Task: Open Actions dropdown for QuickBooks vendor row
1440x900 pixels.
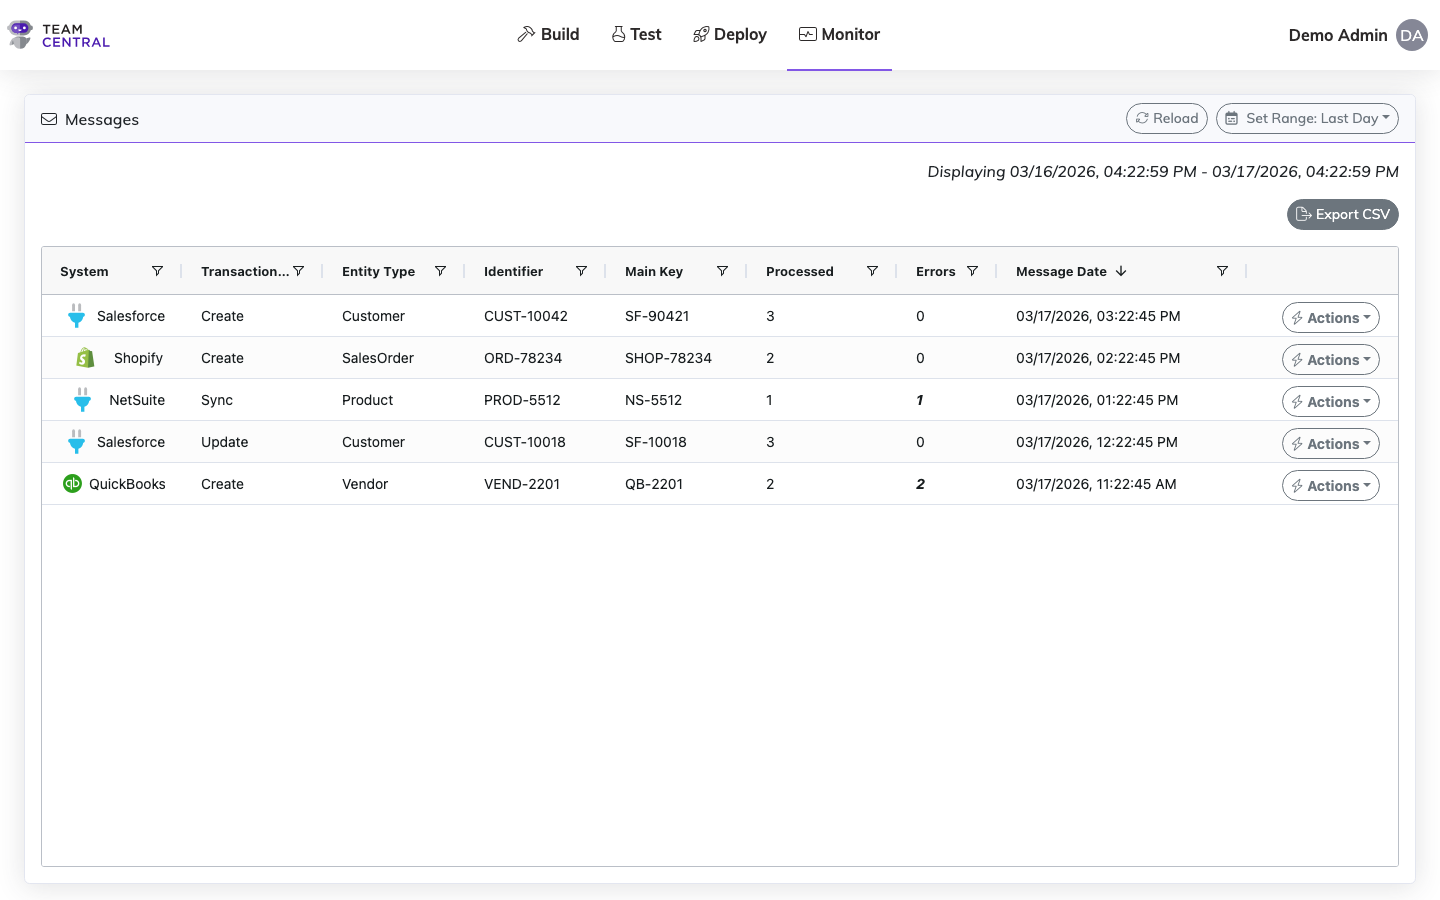Action: click(1330, 486)
